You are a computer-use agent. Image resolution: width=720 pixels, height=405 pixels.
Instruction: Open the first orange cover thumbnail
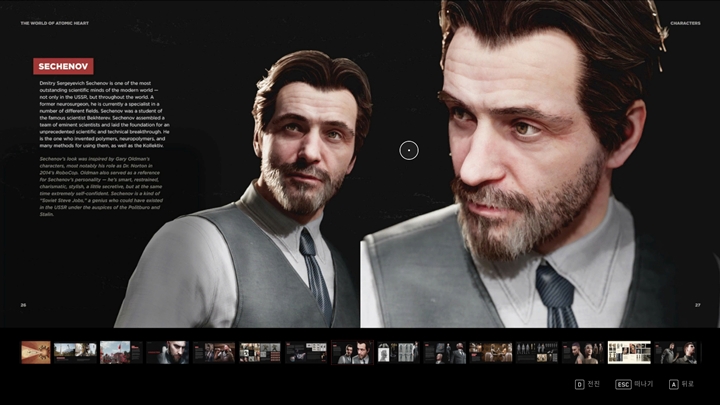tap(35, 352)
